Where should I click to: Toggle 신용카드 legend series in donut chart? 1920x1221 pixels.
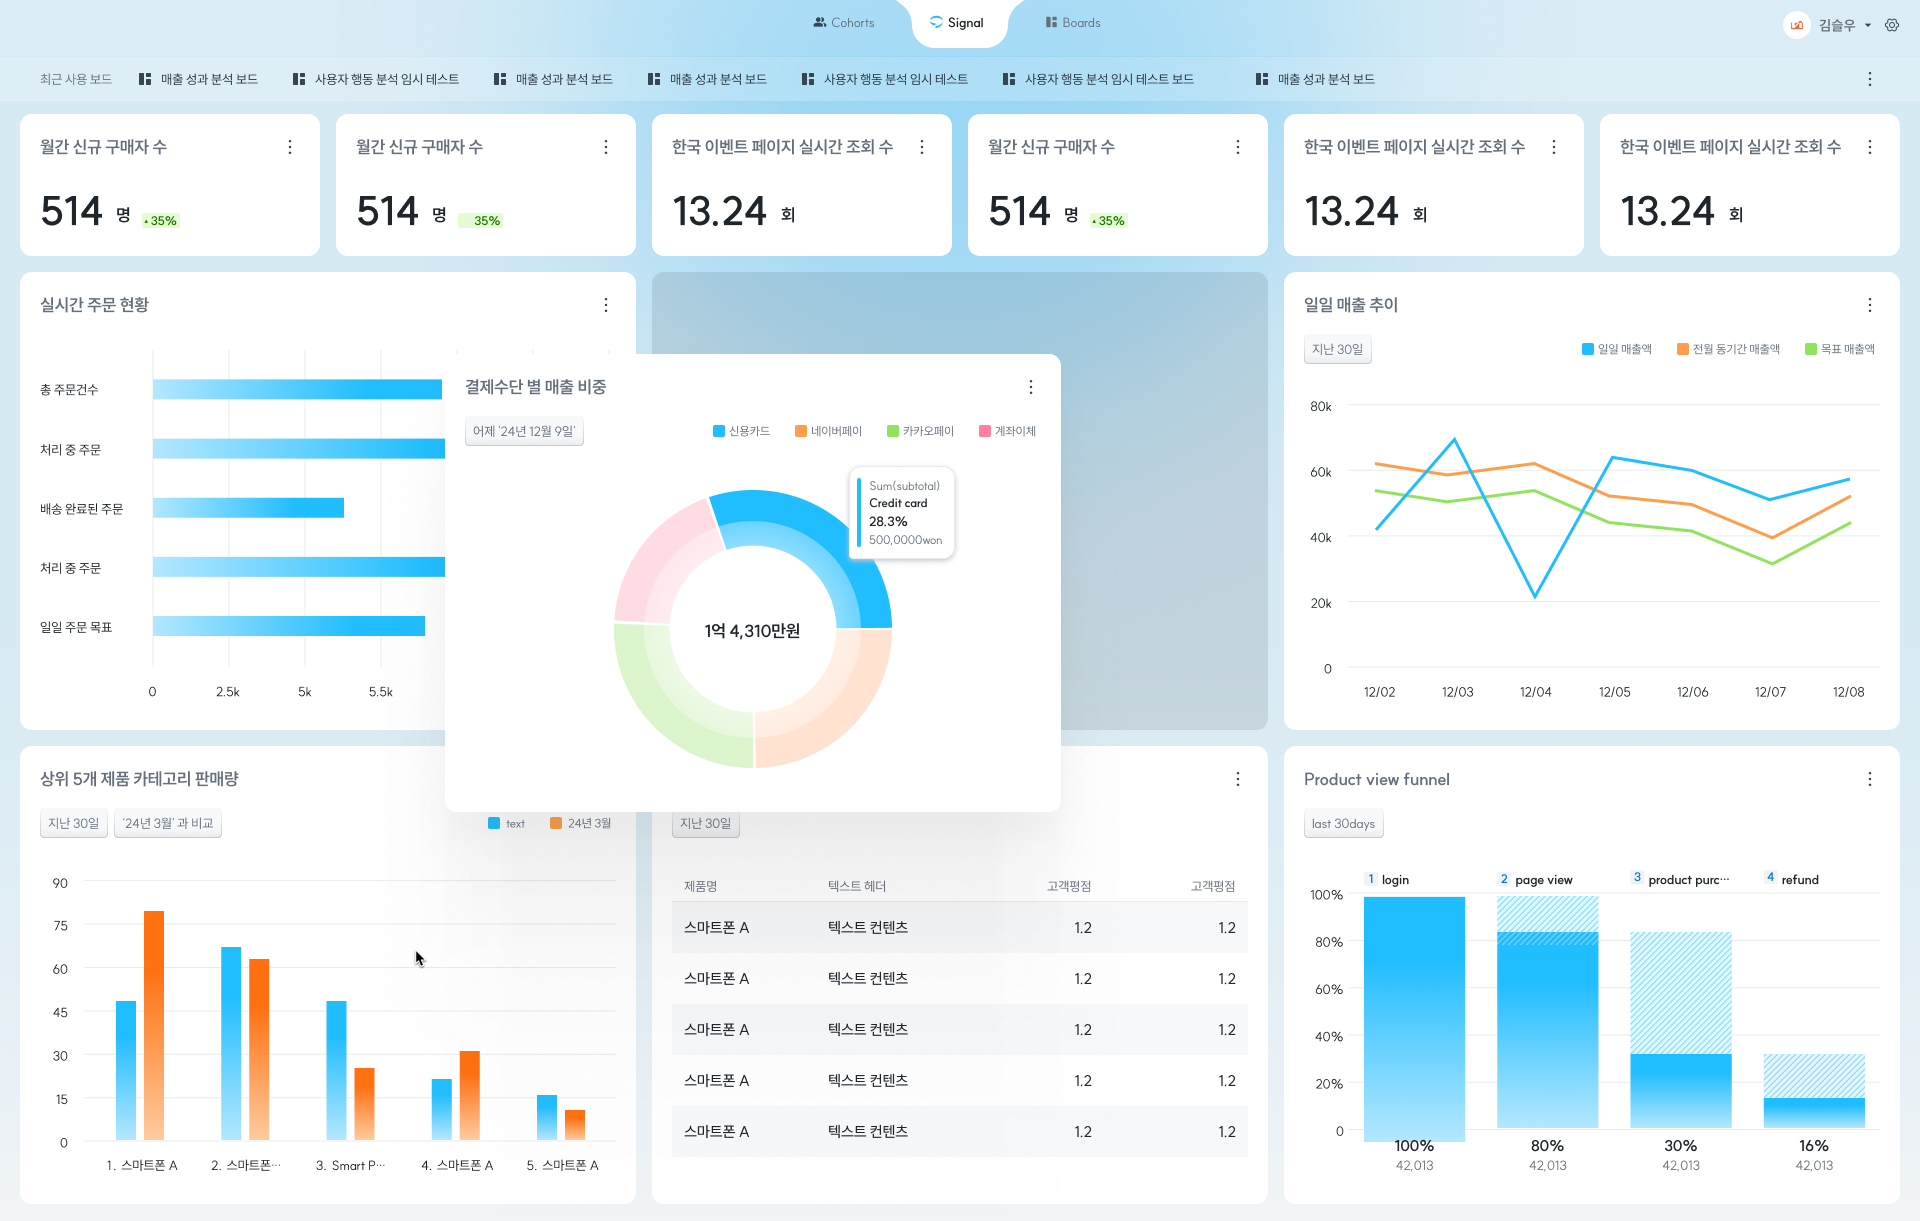741,431
